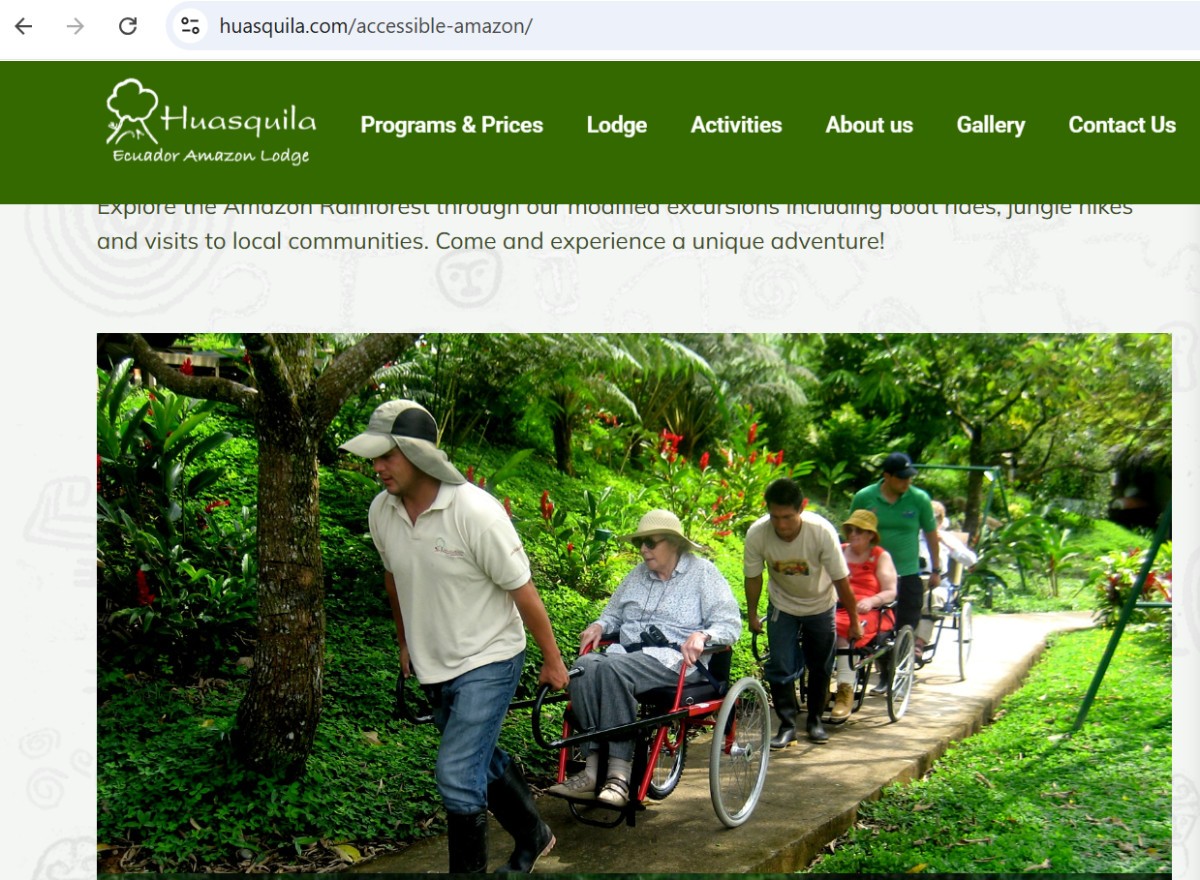Image resolution: width=1200 pixels, height=880 pixels.
Task: Go to the Activities page
Action: tap(736, 125)
